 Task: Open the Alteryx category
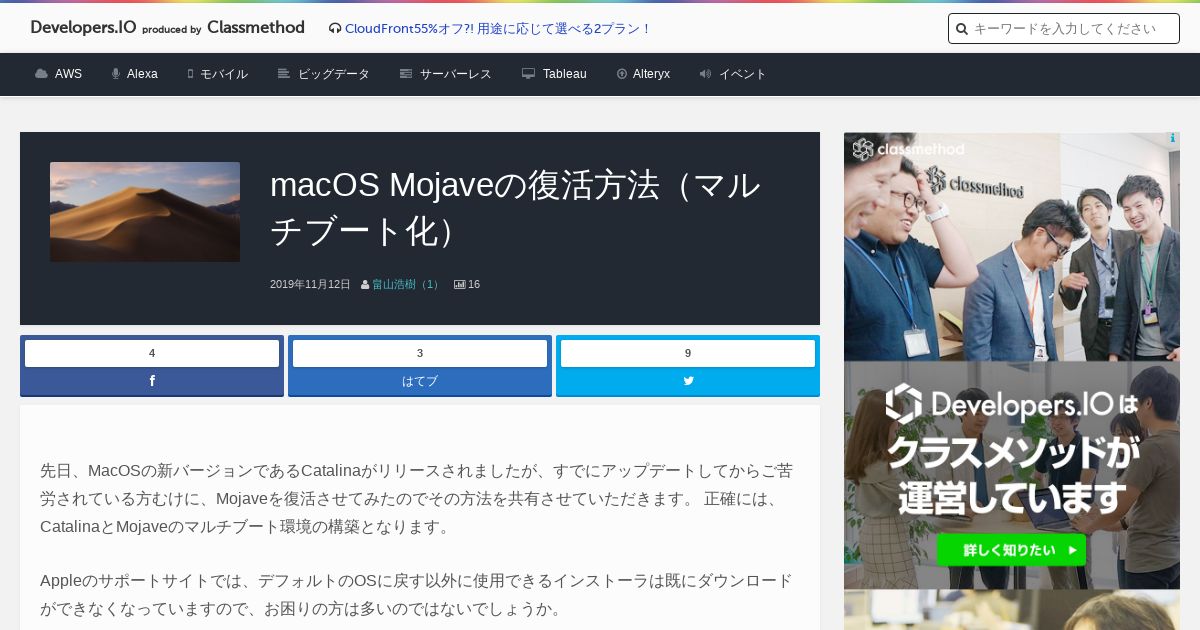tap(643, 74)
